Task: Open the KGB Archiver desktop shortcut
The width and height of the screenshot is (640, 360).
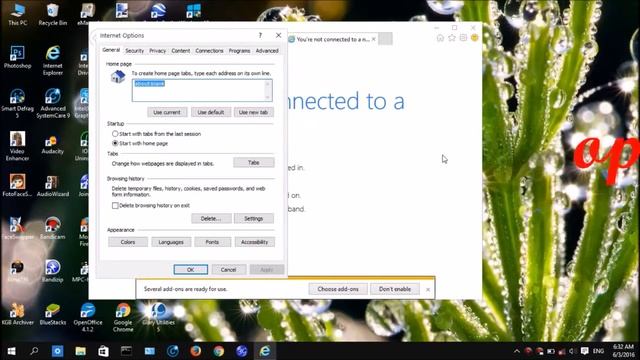Action: (17, 314)
